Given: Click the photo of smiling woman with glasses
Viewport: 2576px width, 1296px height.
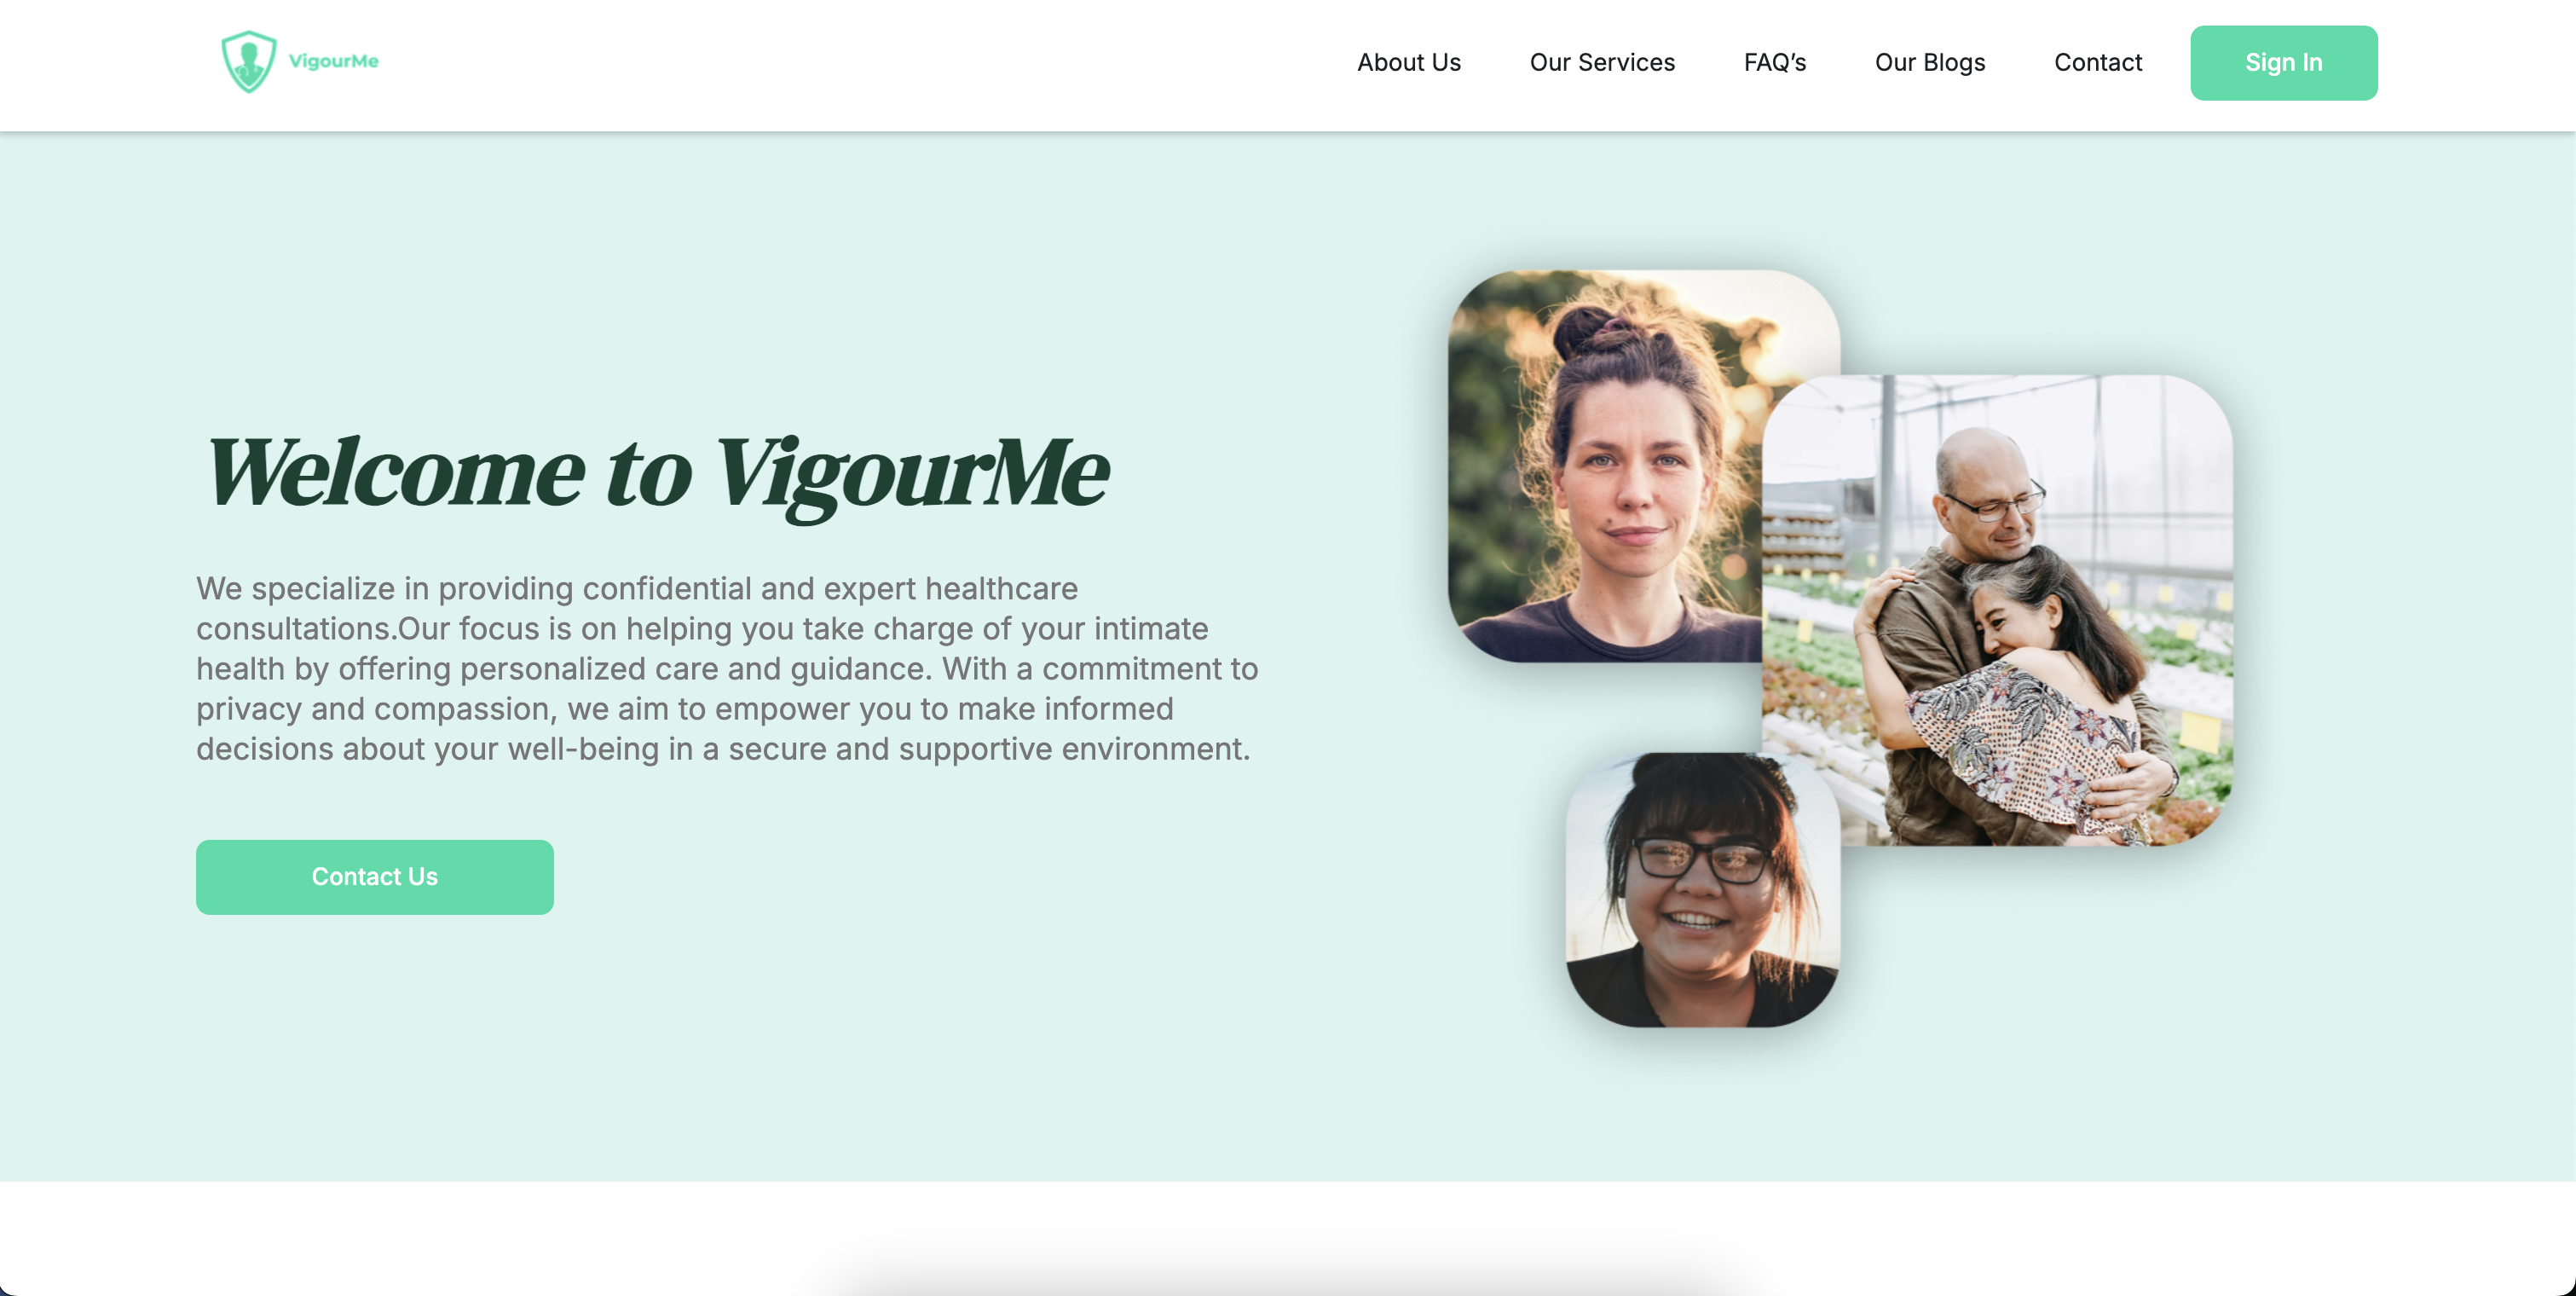Looking at the screenshot, I should tap(1702, 890).
